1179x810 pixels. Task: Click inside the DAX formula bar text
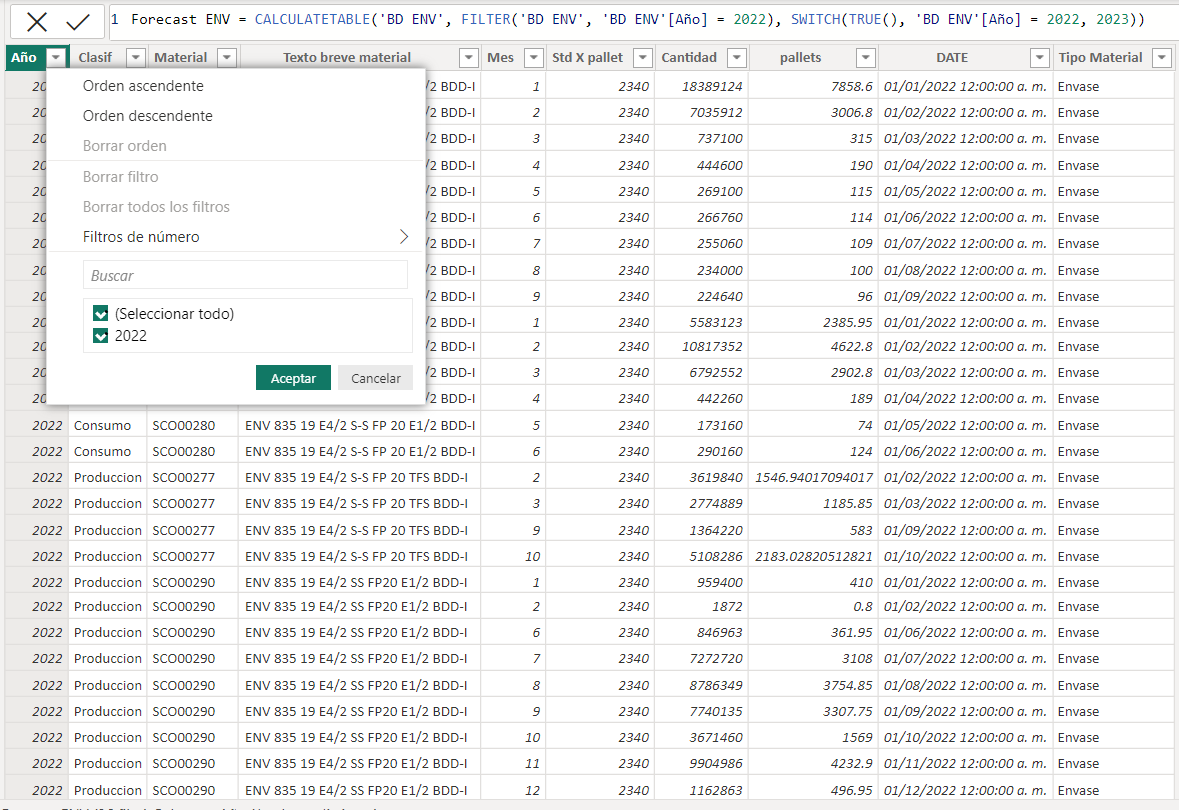click(x=638, y=20)
